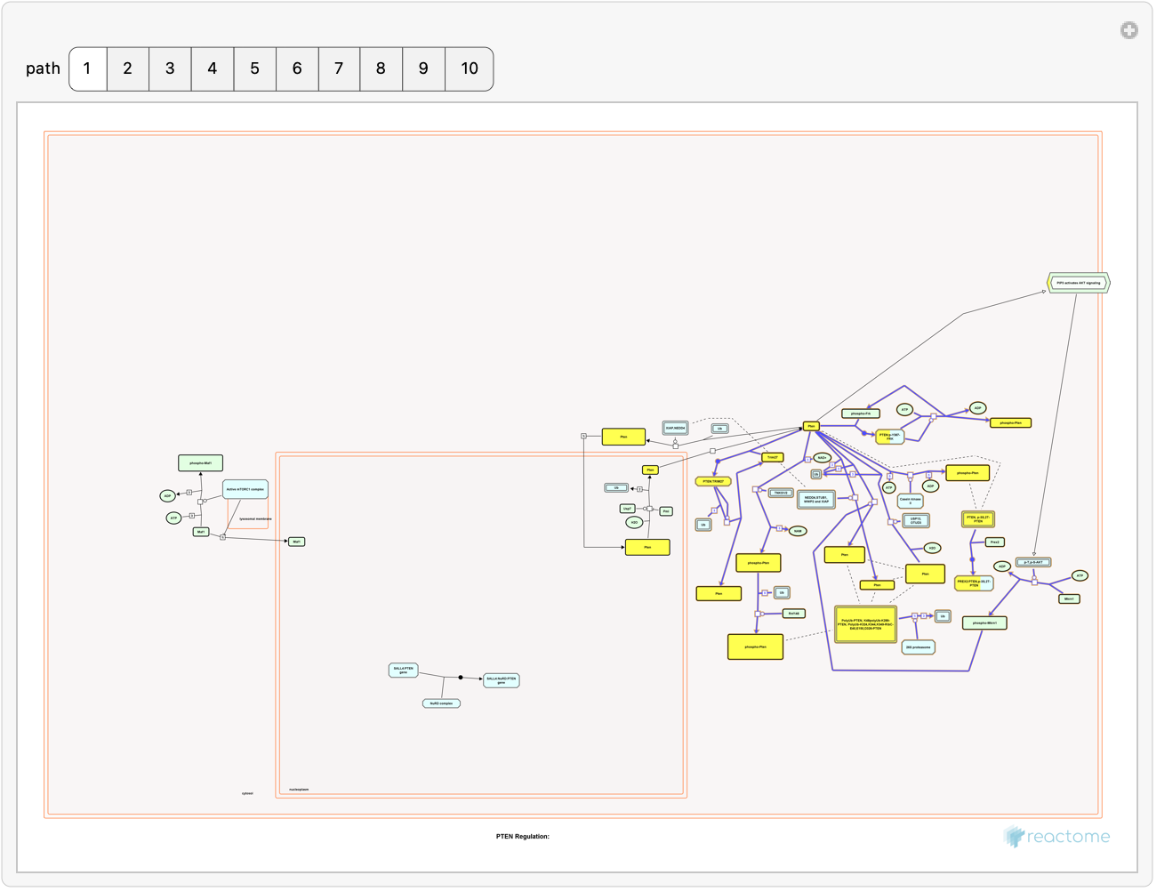Viewport: 1156px width, 890px height.
Task: Select the 26S proteasome node
Action: (x=918, y=648)
